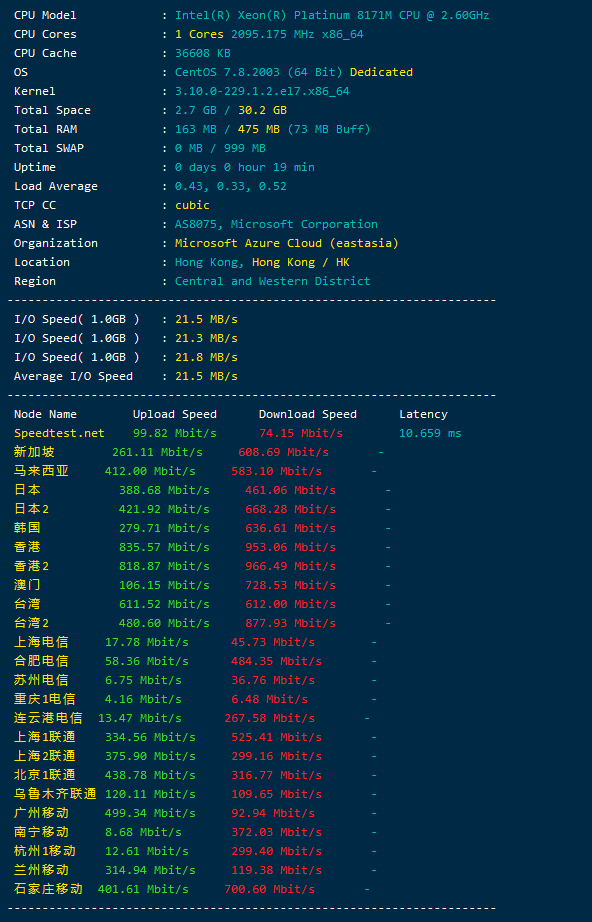Click the Download Speed column header
This screenshot has width=592, height=922.
[x=307, y=414]
